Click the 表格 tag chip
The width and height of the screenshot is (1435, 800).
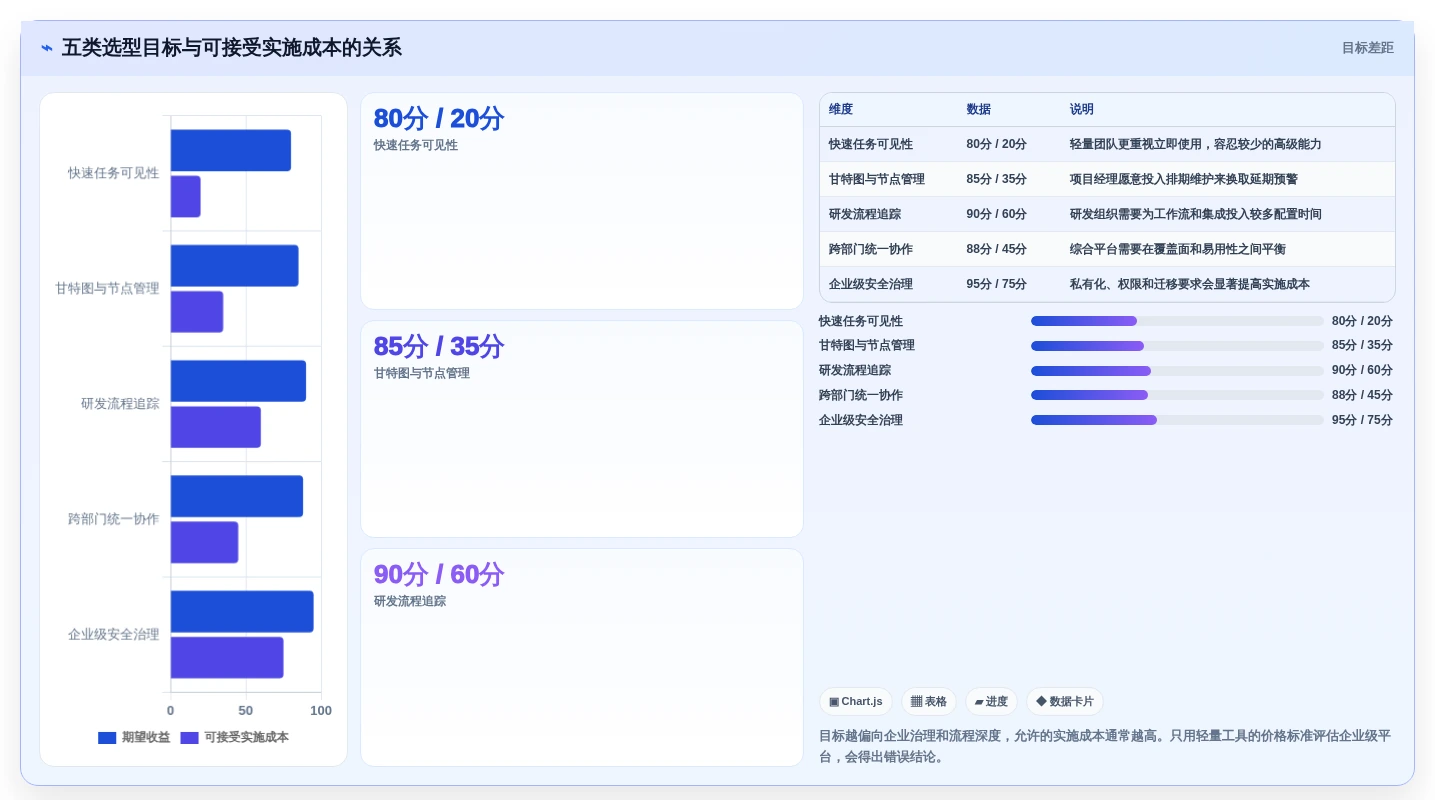(928, 701)
